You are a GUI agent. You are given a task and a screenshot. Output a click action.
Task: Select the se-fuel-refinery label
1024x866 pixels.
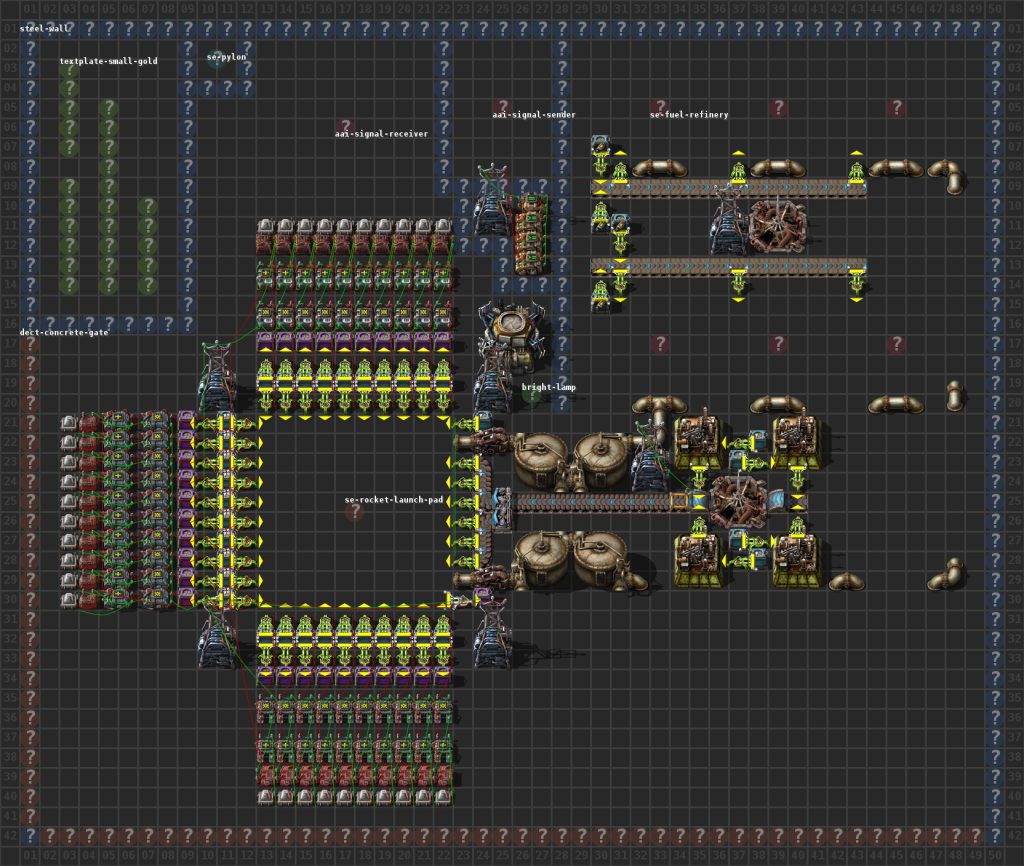click(x=689, y=115)
